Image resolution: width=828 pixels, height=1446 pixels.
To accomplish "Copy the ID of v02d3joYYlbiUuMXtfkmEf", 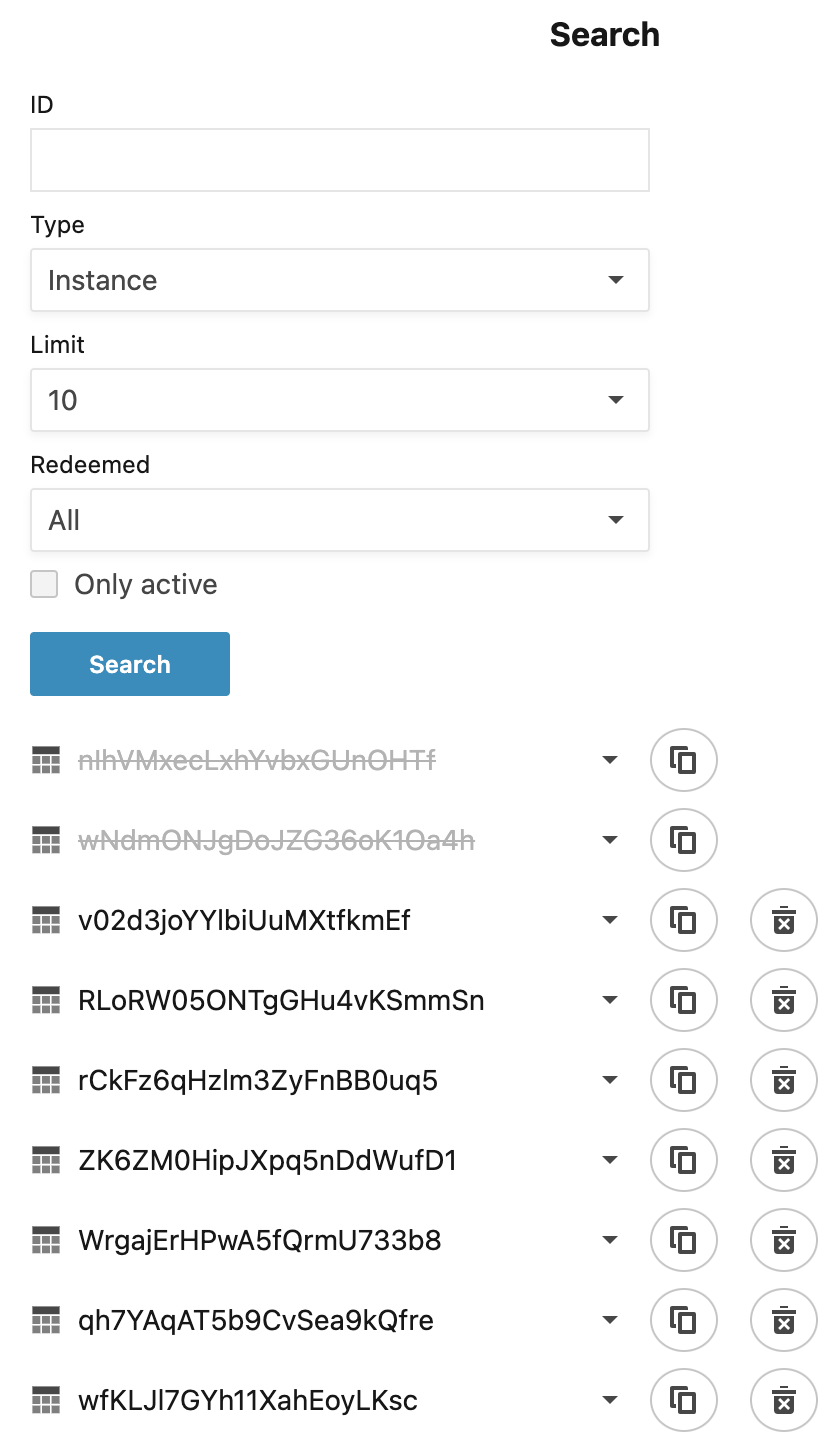I will tap(684, 920).
